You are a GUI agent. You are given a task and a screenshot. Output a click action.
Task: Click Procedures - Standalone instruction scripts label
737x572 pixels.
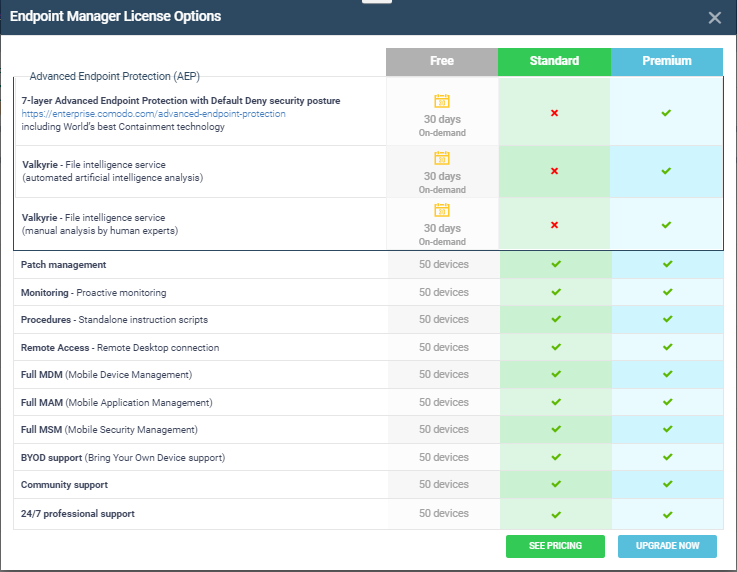[114, 320]
